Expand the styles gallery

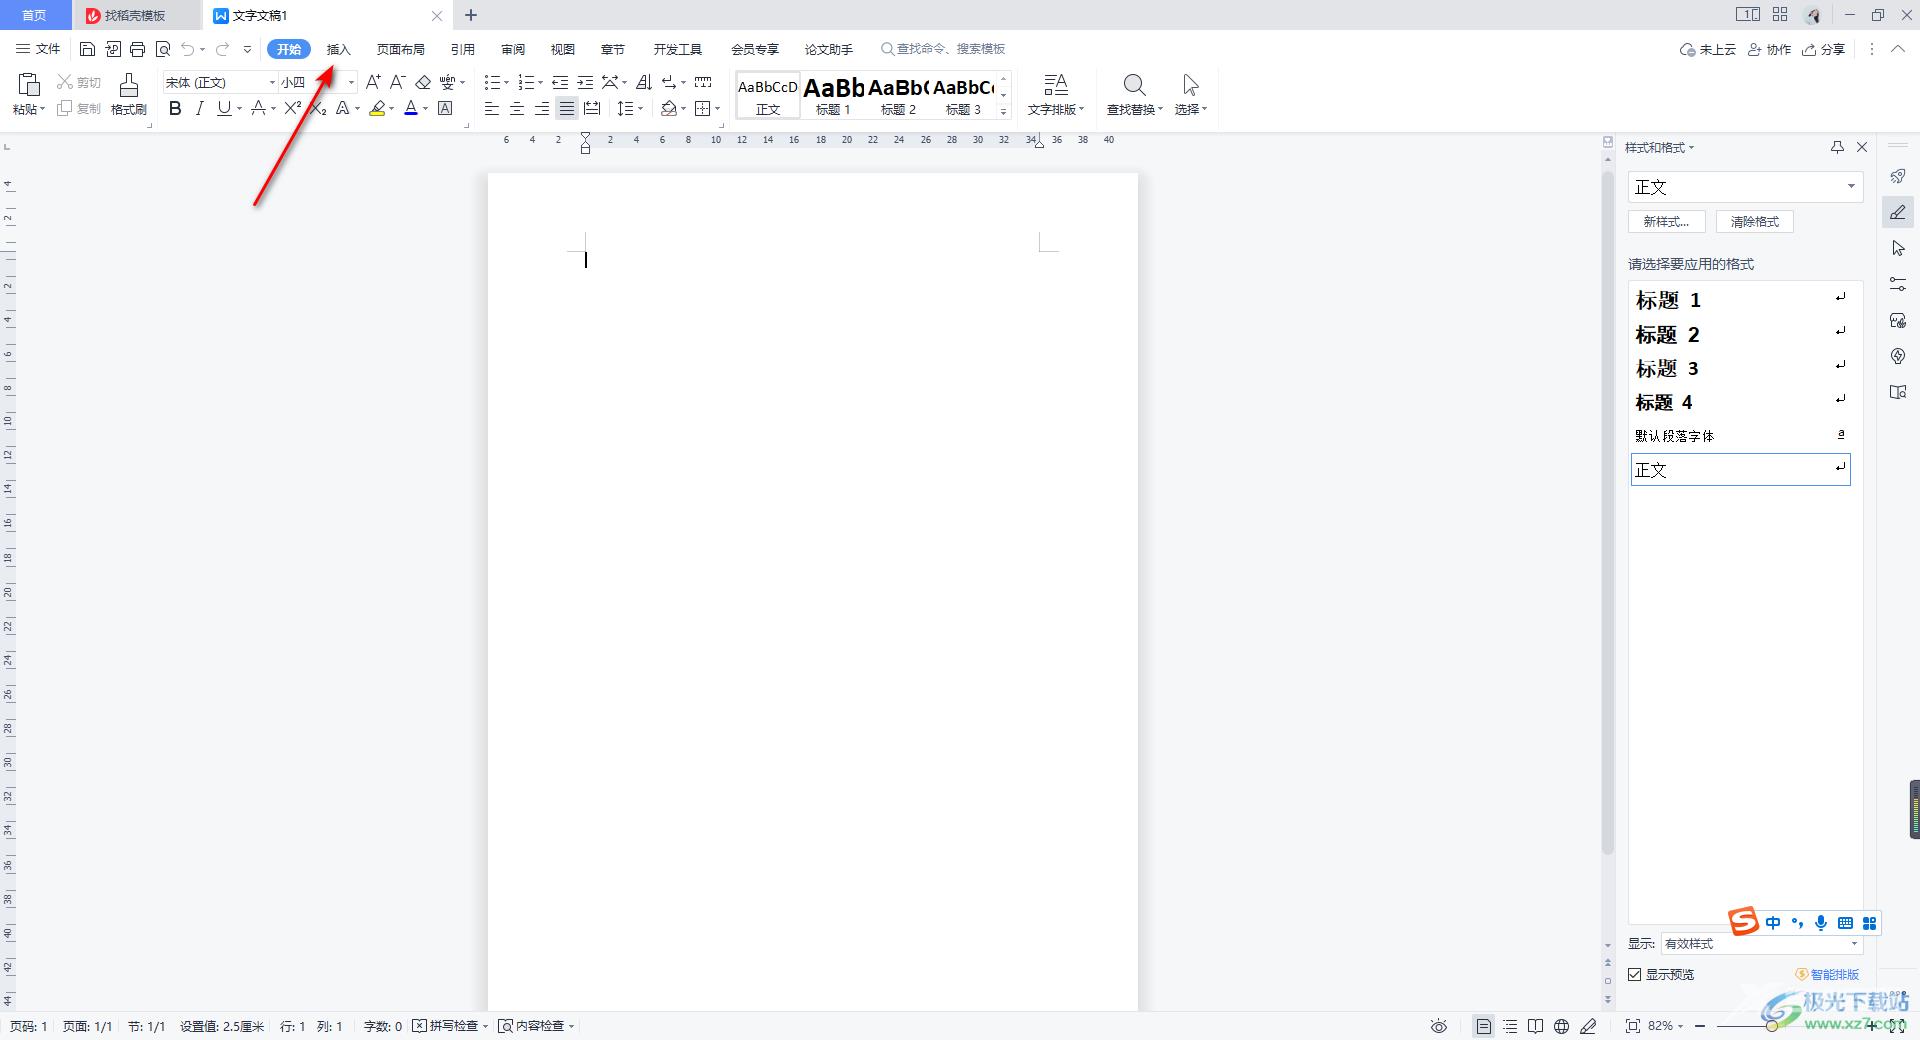click(1003, 111)
